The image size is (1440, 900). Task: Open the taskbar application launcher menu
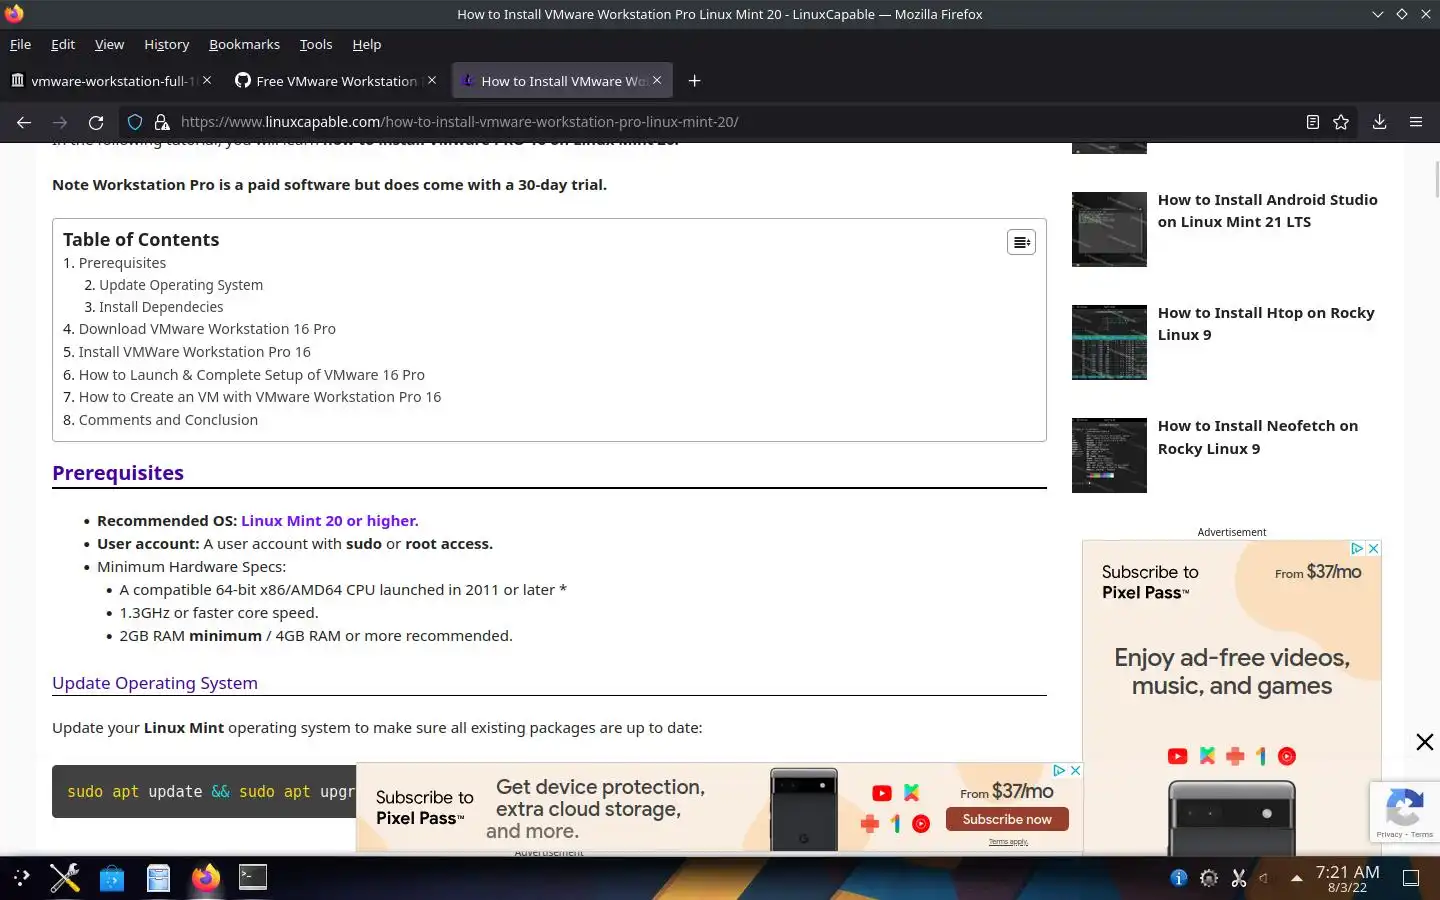[22, 878]
